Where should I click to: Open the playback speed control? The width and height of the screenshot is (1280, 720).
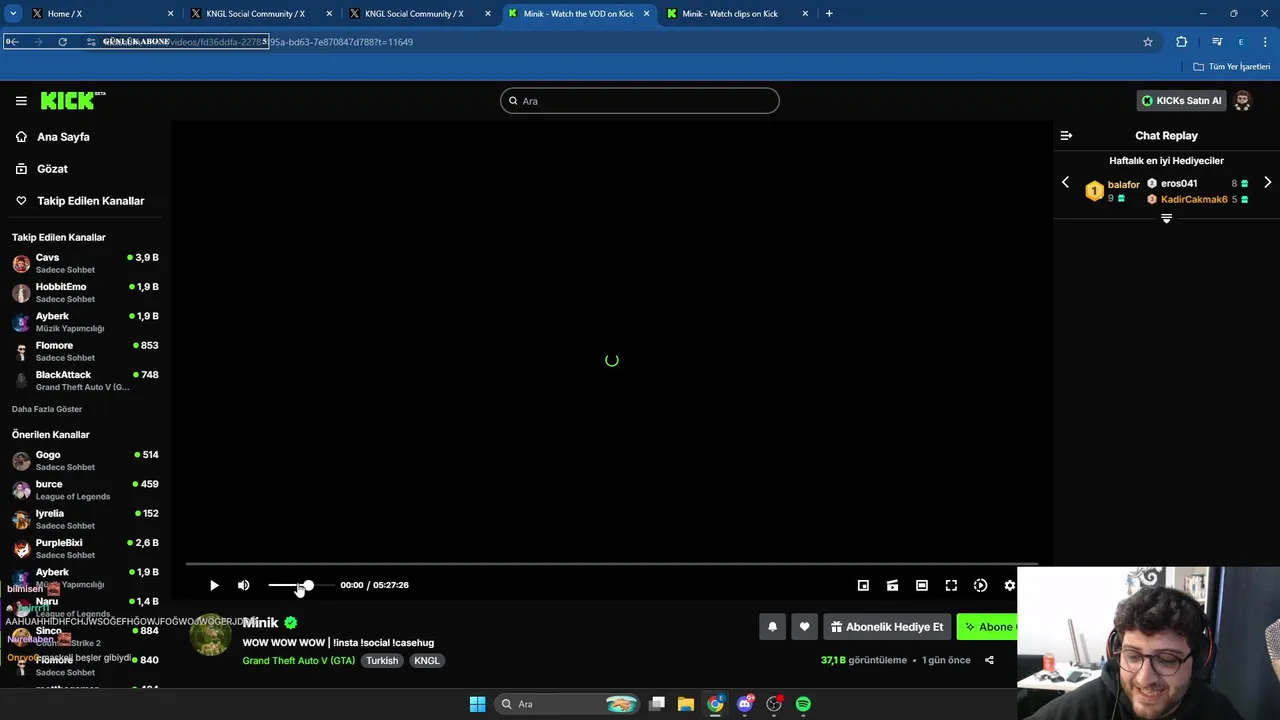pyautogui.click(x=980, y=585)
